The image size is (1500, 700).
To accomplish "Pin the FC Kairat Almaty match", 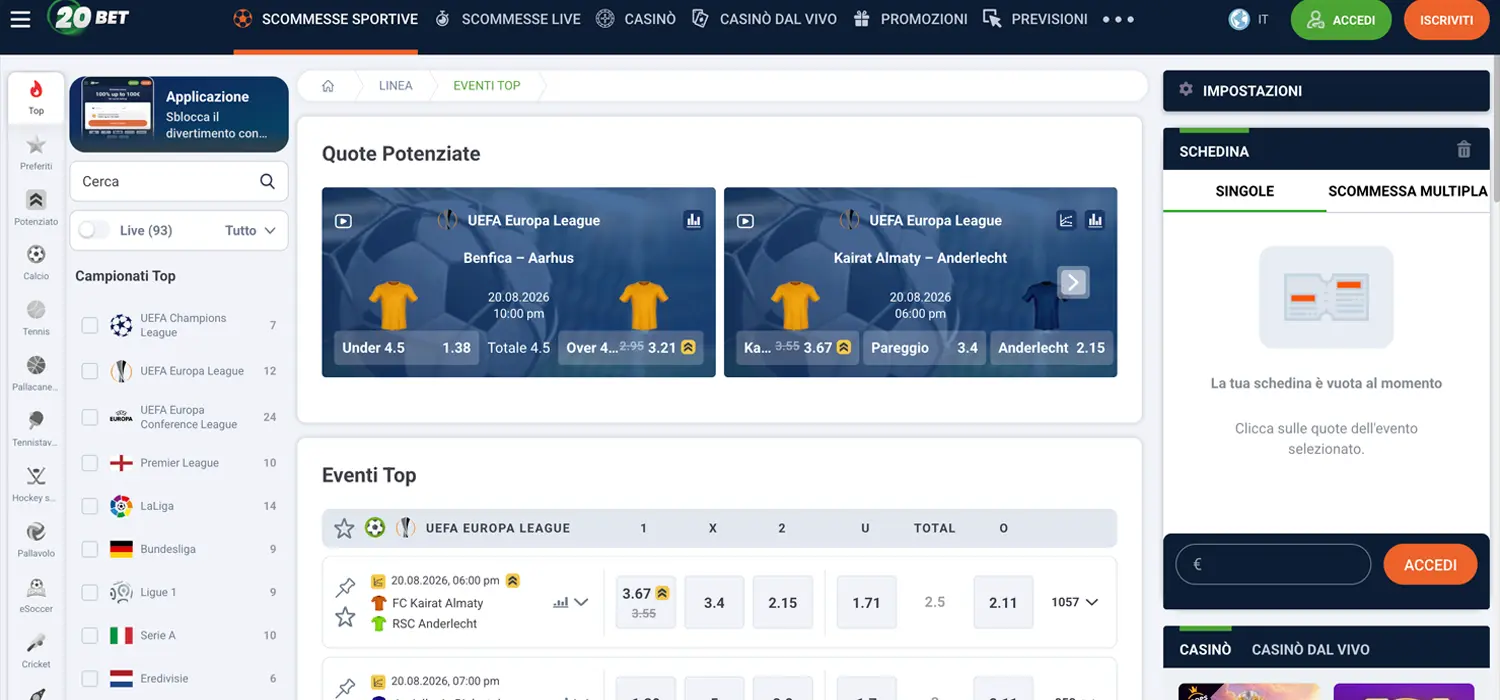I will pos(345,587).
